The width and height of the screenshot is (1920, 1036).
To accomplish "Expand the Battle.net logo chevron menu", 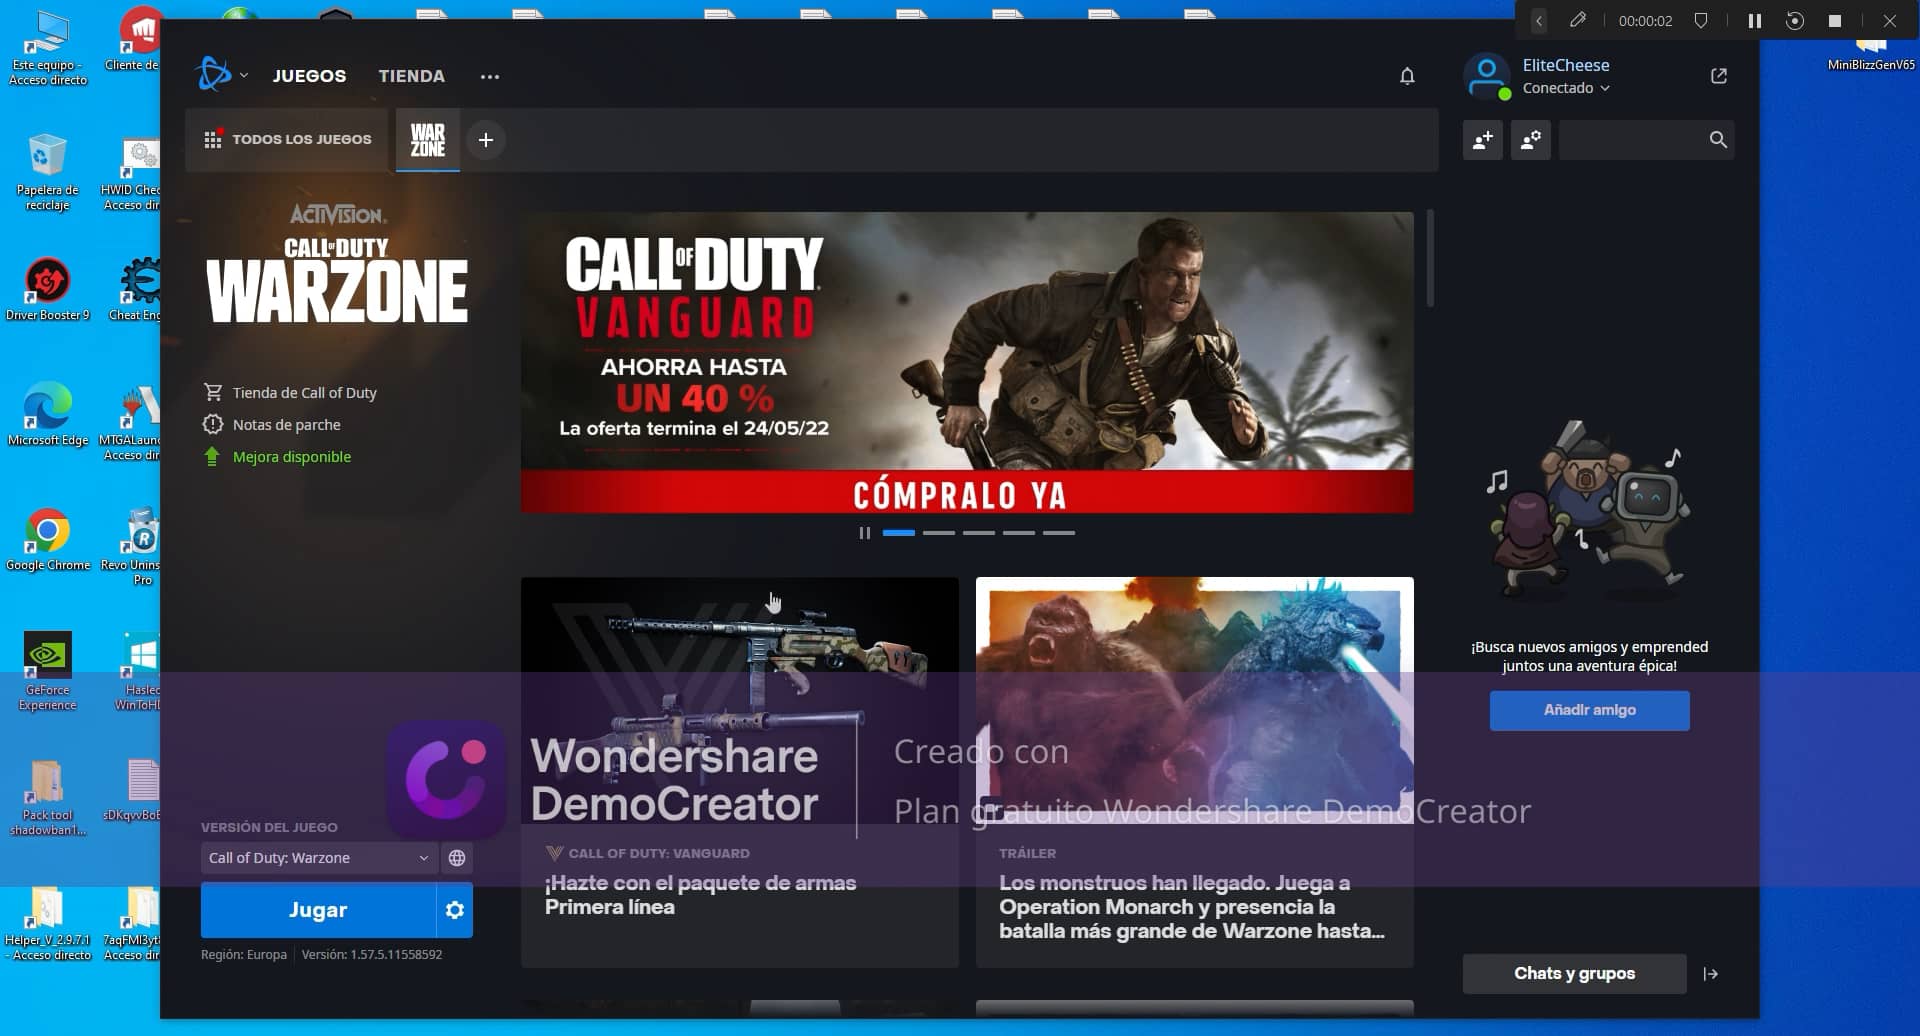I will pyautogui.click(x=243, y=76).
